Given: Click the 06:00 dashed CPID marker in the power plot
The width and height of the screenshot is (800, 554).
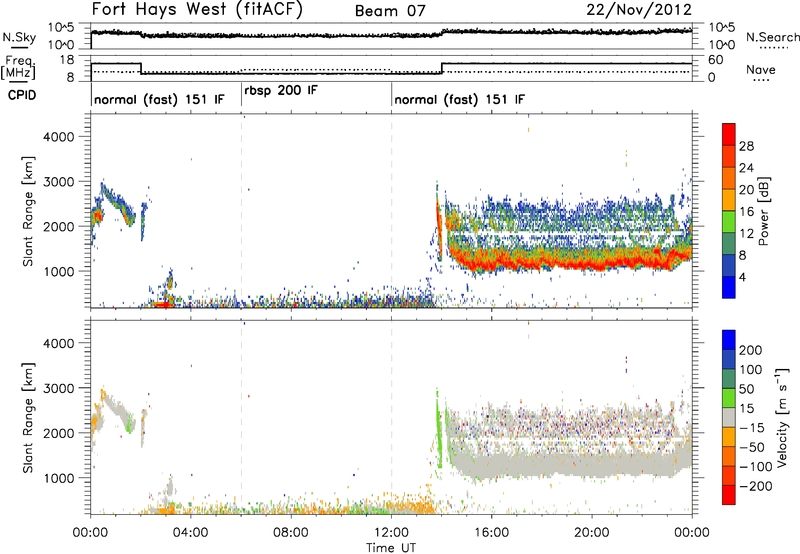Looking at the screenshot, I should coord(241,211).
